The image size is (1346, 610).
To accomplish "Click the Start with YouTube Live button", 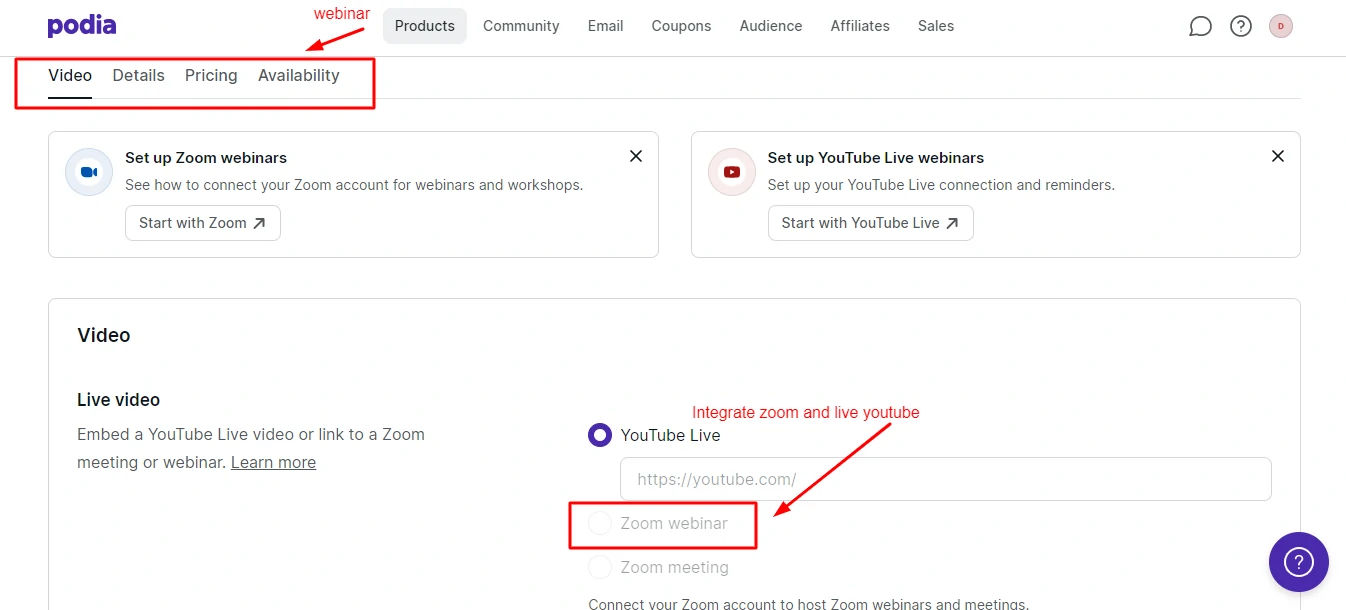I will pos(871,223).
